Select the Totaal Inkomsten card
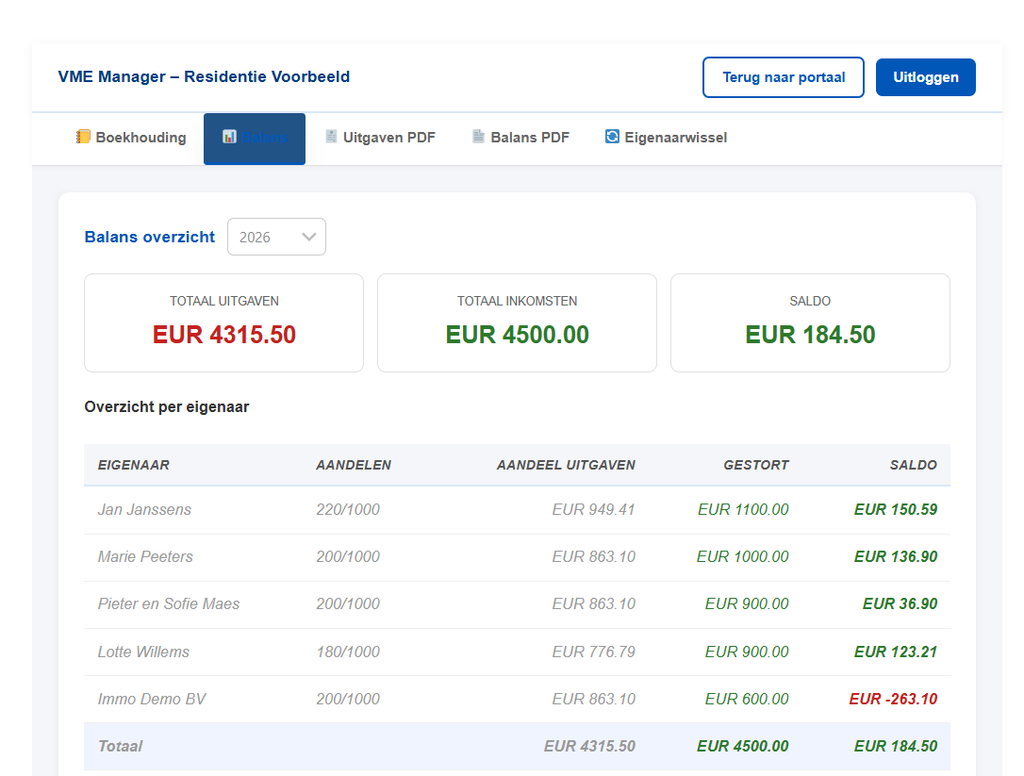 click(x=517, y=323)
